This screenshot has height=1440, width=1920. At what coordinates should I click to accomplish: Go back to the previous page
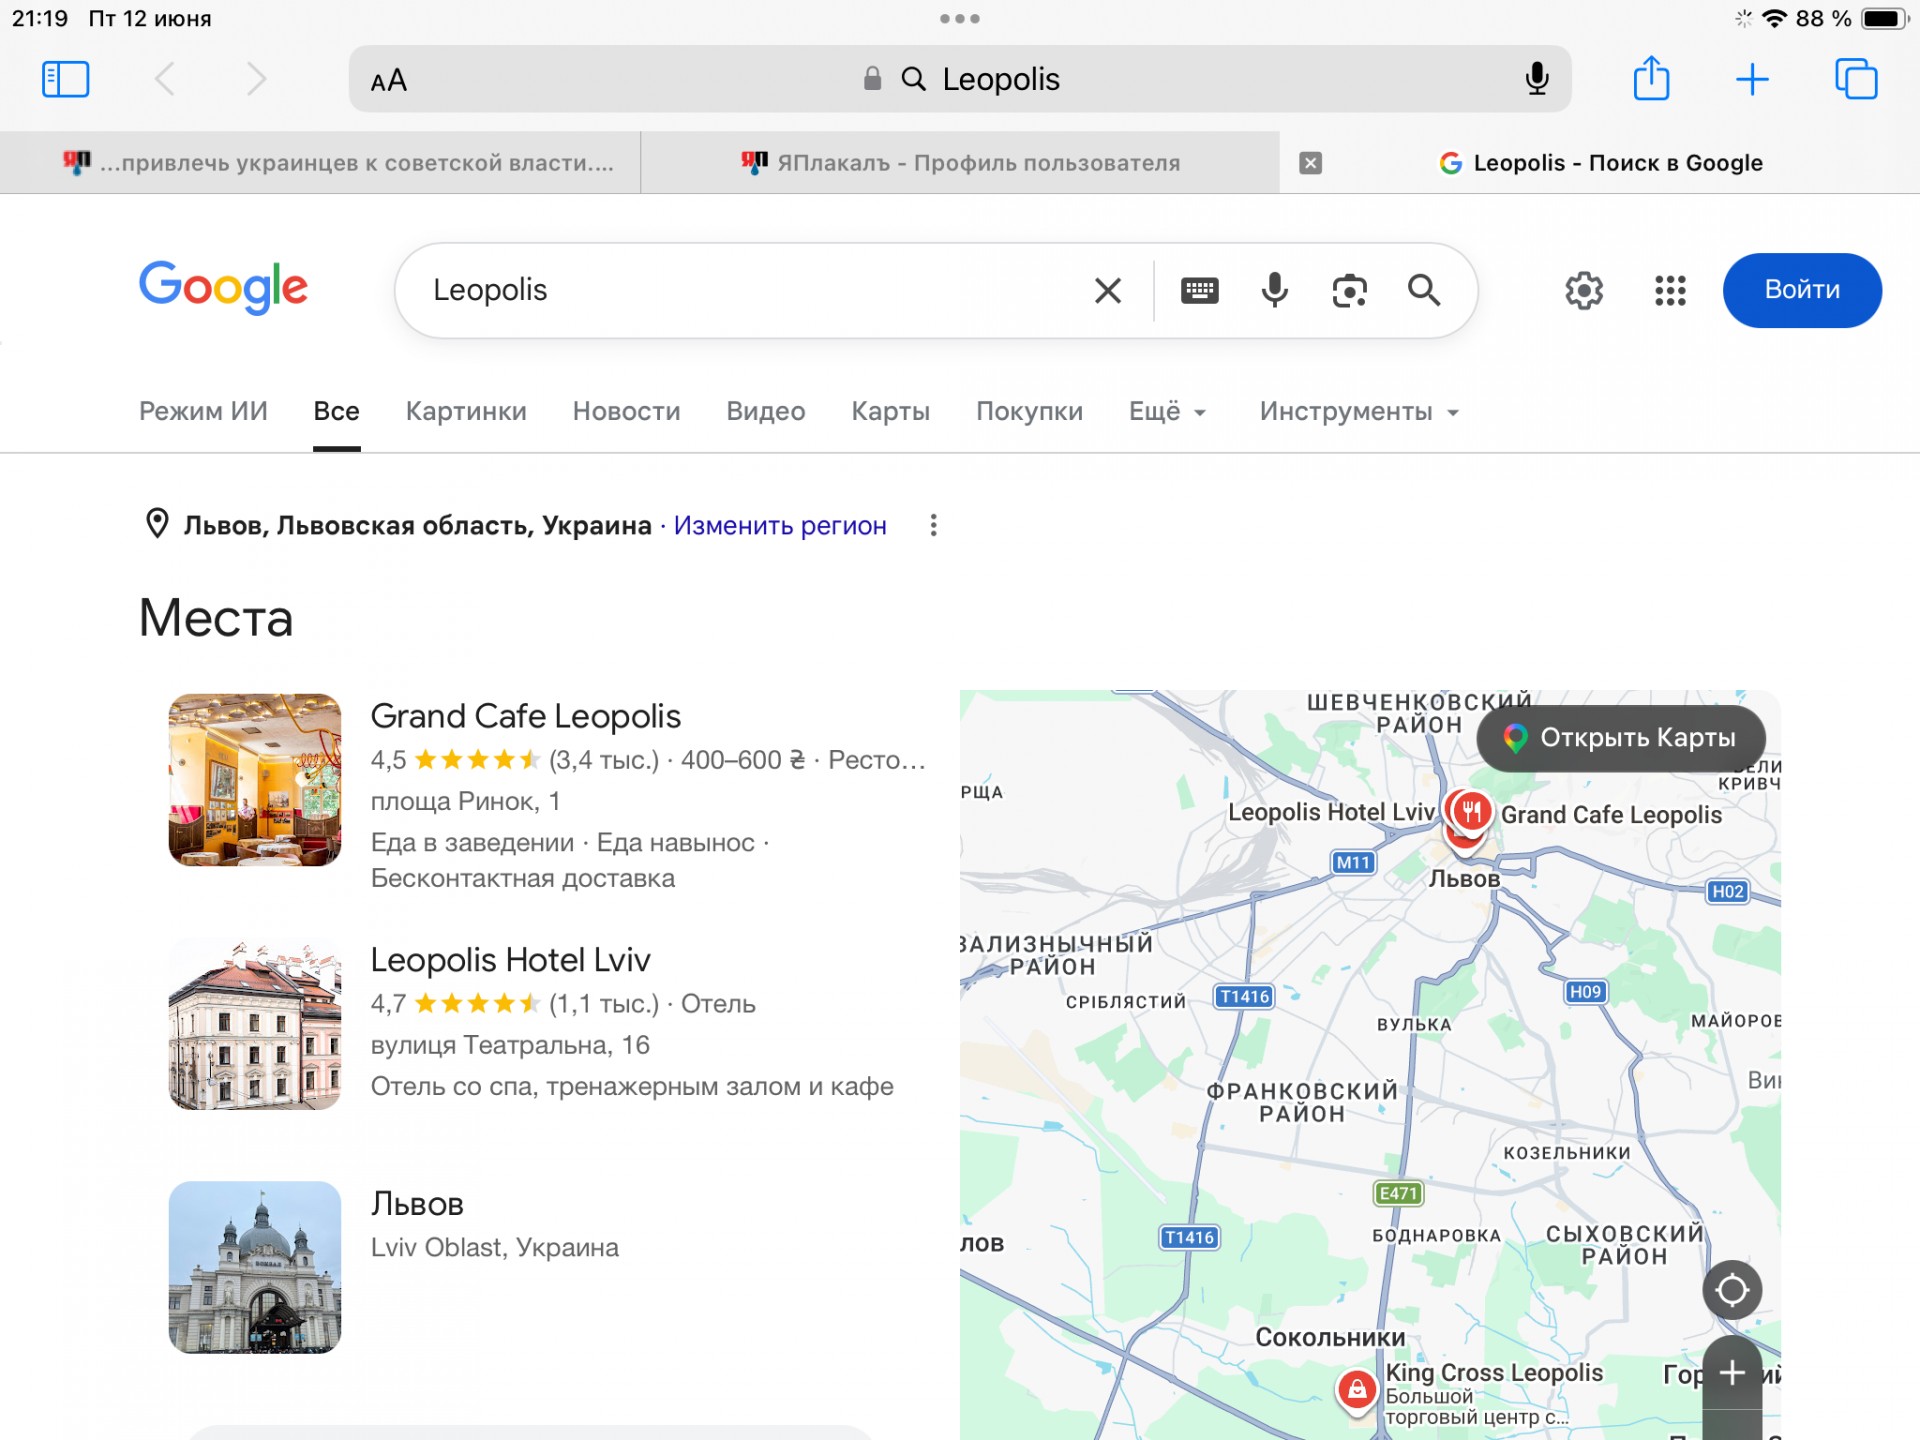(x=166, y=79)
